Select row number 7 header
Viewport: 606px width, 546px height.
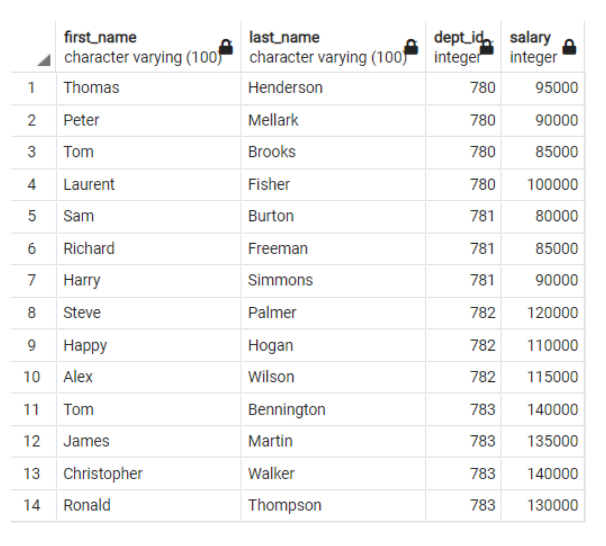pyautogui.click(x=32, y=280)
